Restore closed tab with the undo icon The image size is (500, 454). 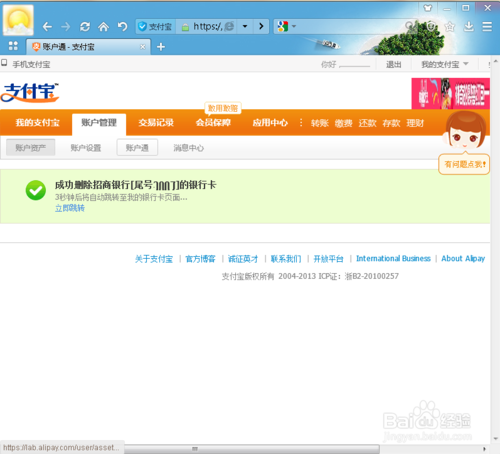pyautogui.click(x=122, y=26)
